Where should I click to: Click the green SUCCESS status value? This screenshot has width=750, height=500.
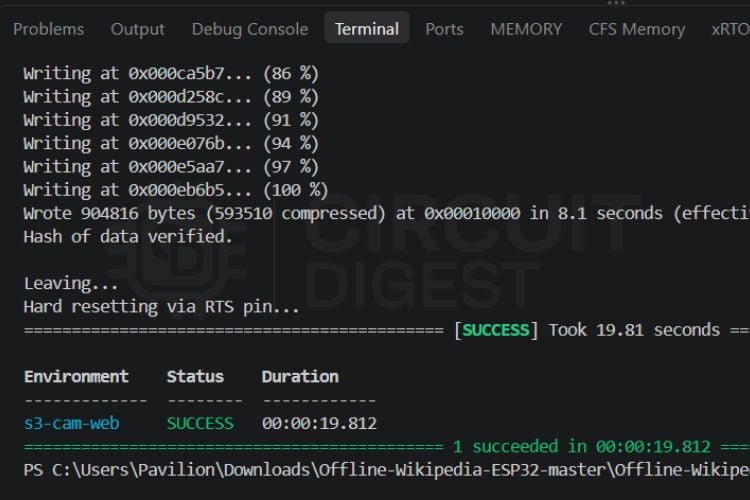[200, 423]
